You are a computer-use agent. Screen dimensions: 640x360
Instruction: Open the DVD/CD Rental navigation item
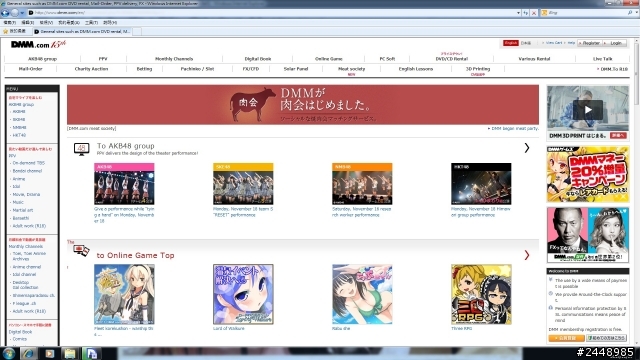[x=451, y=59]
